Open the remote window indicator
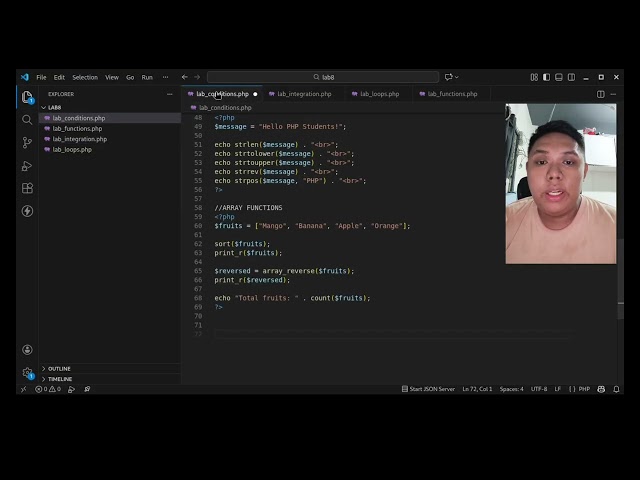The image size is (640, 480). point(24,389)
